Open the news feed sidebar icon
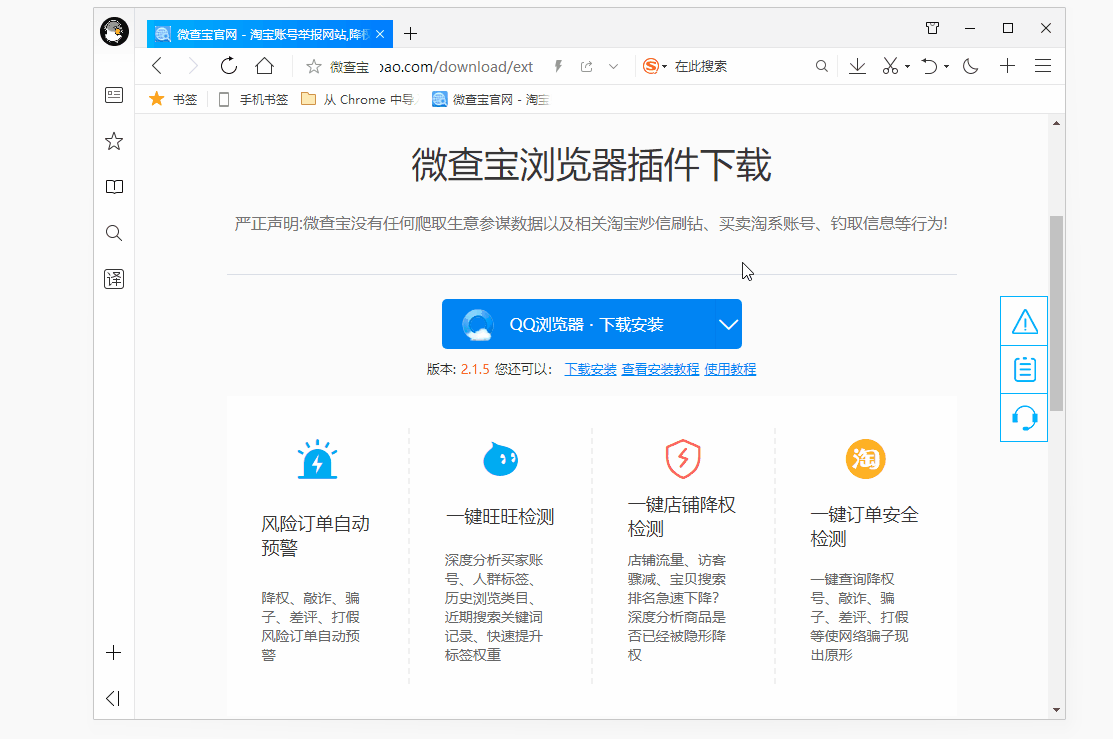The image size is (1113, 739). [114, 95]
